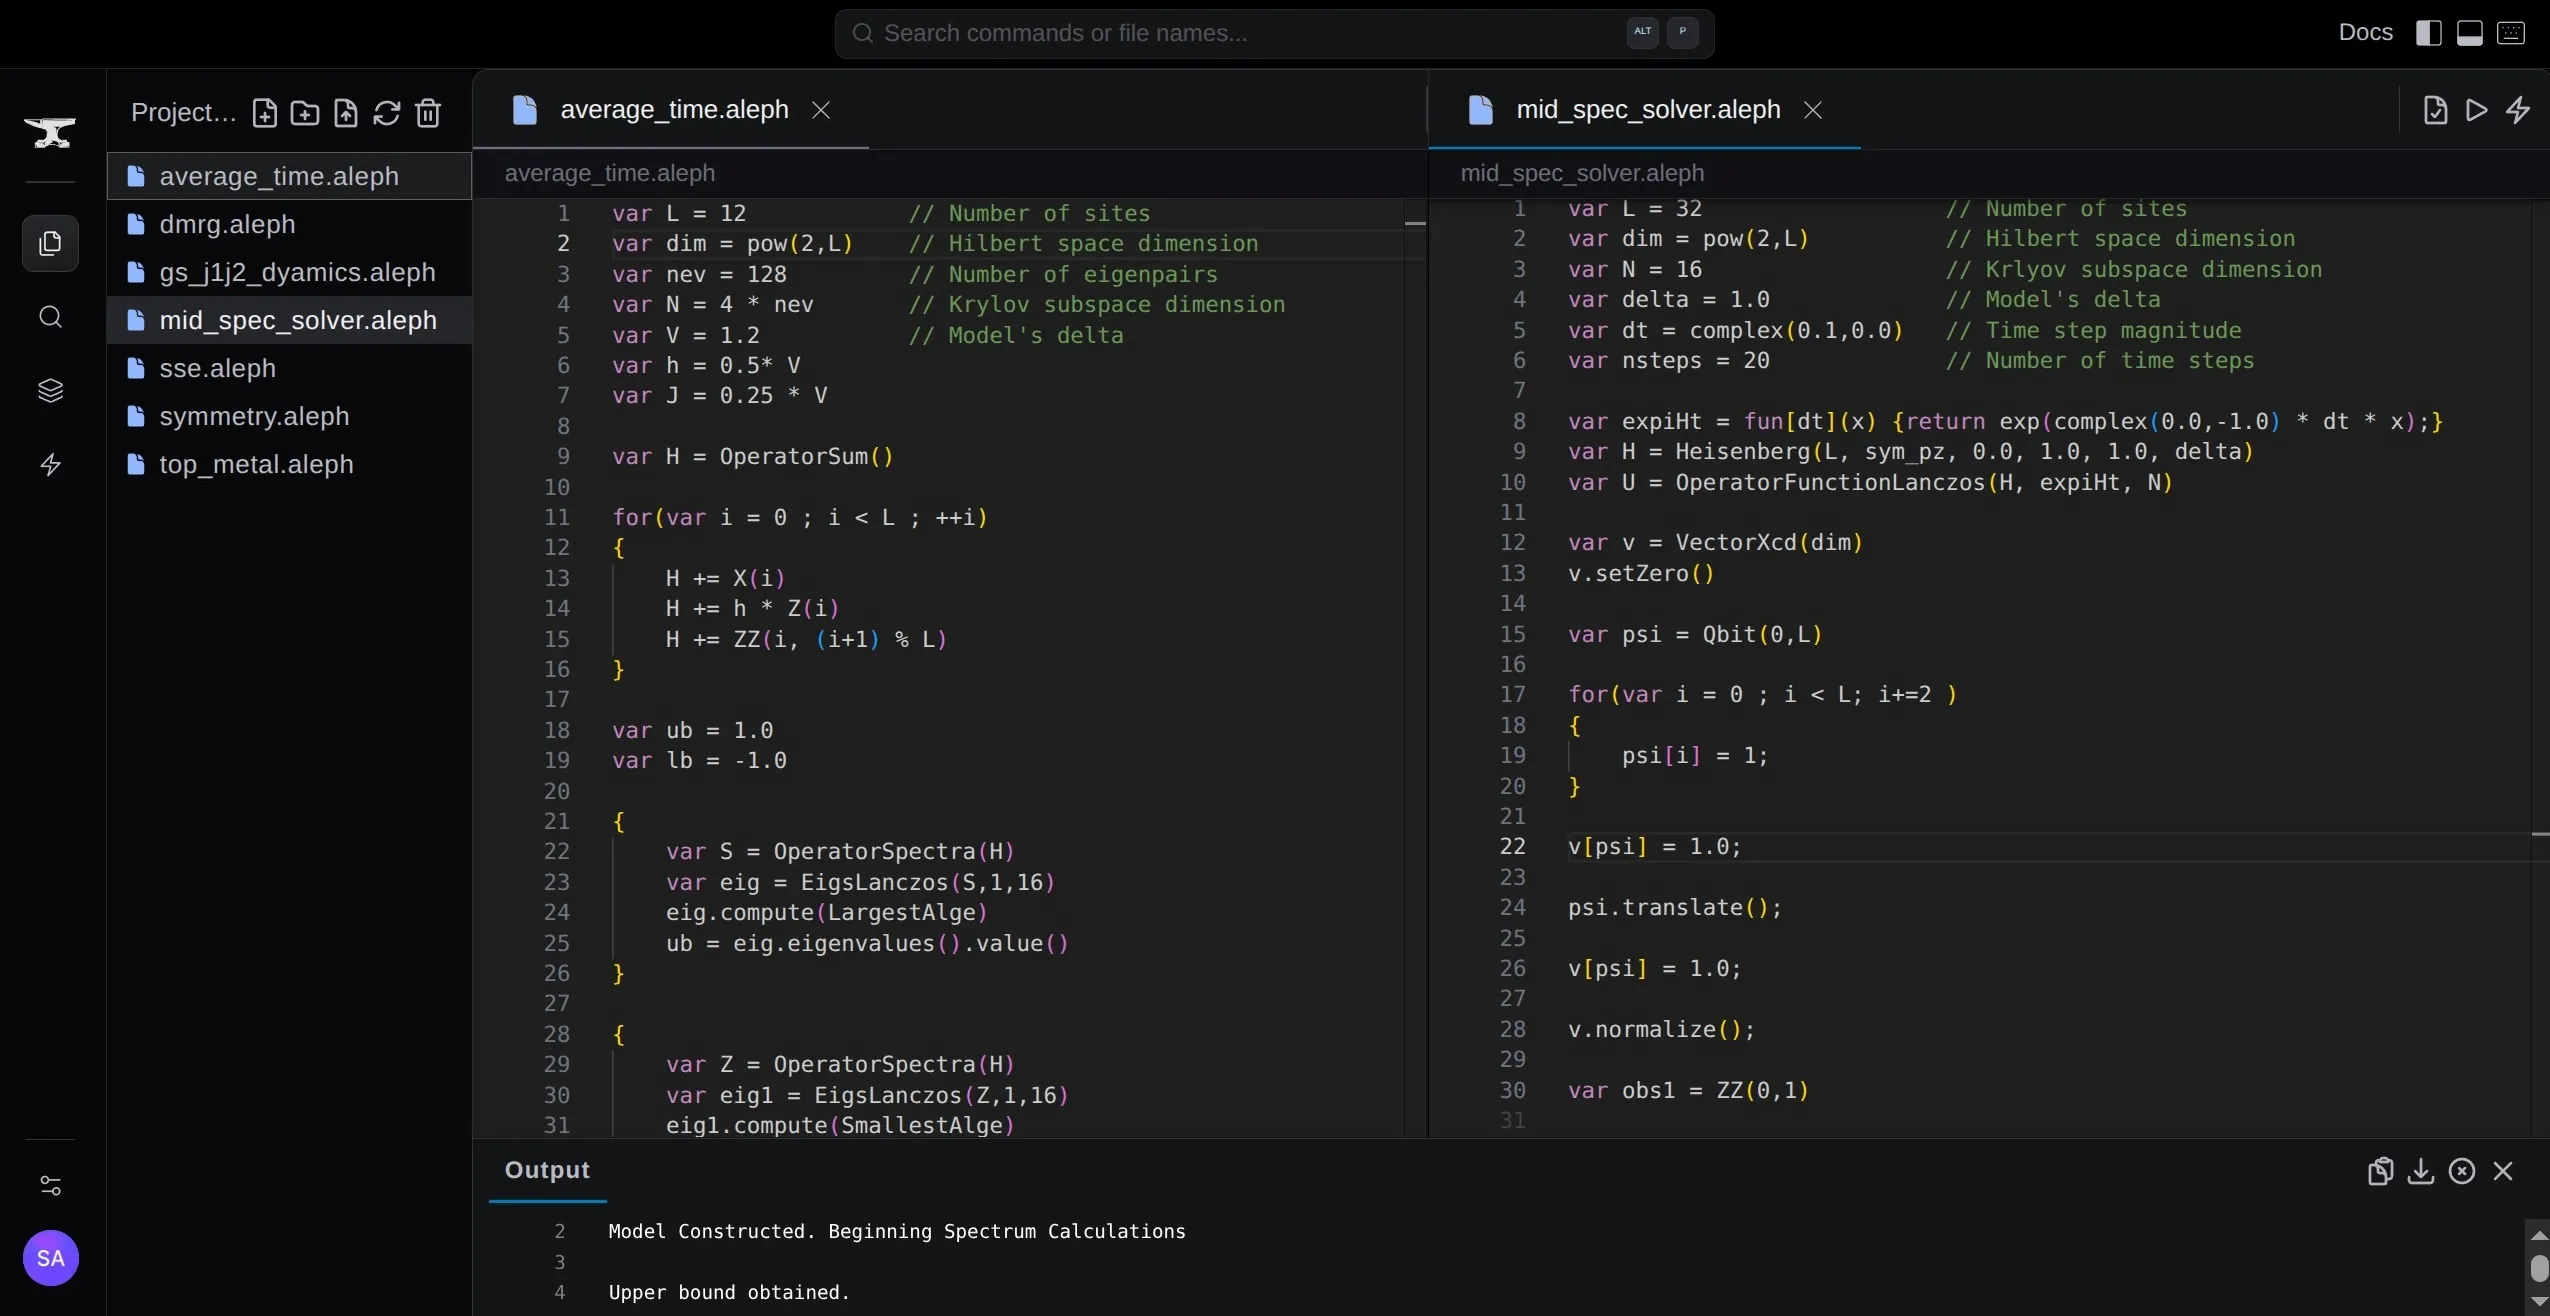Create a new file in project
Viewport: 2550px width, 1316px height.
click(264, 113)
